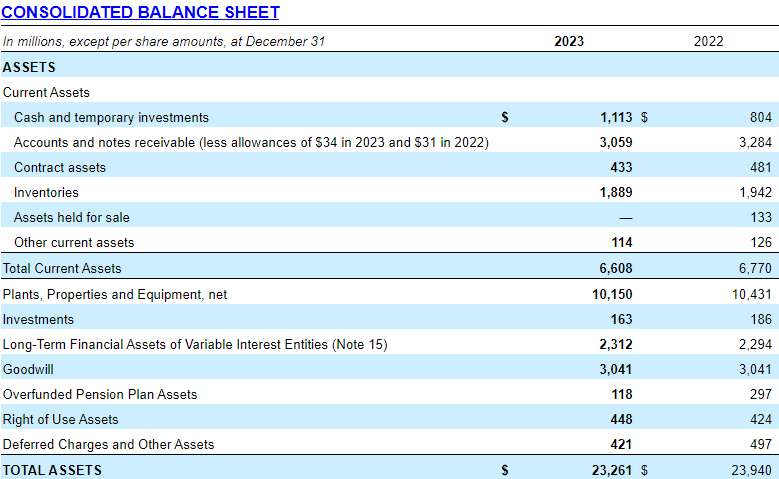Screen dimensions: 779x479
Task: Open the Consolidated Balance Sheet link
Action: pyautogui.click(x=140, y=12)
